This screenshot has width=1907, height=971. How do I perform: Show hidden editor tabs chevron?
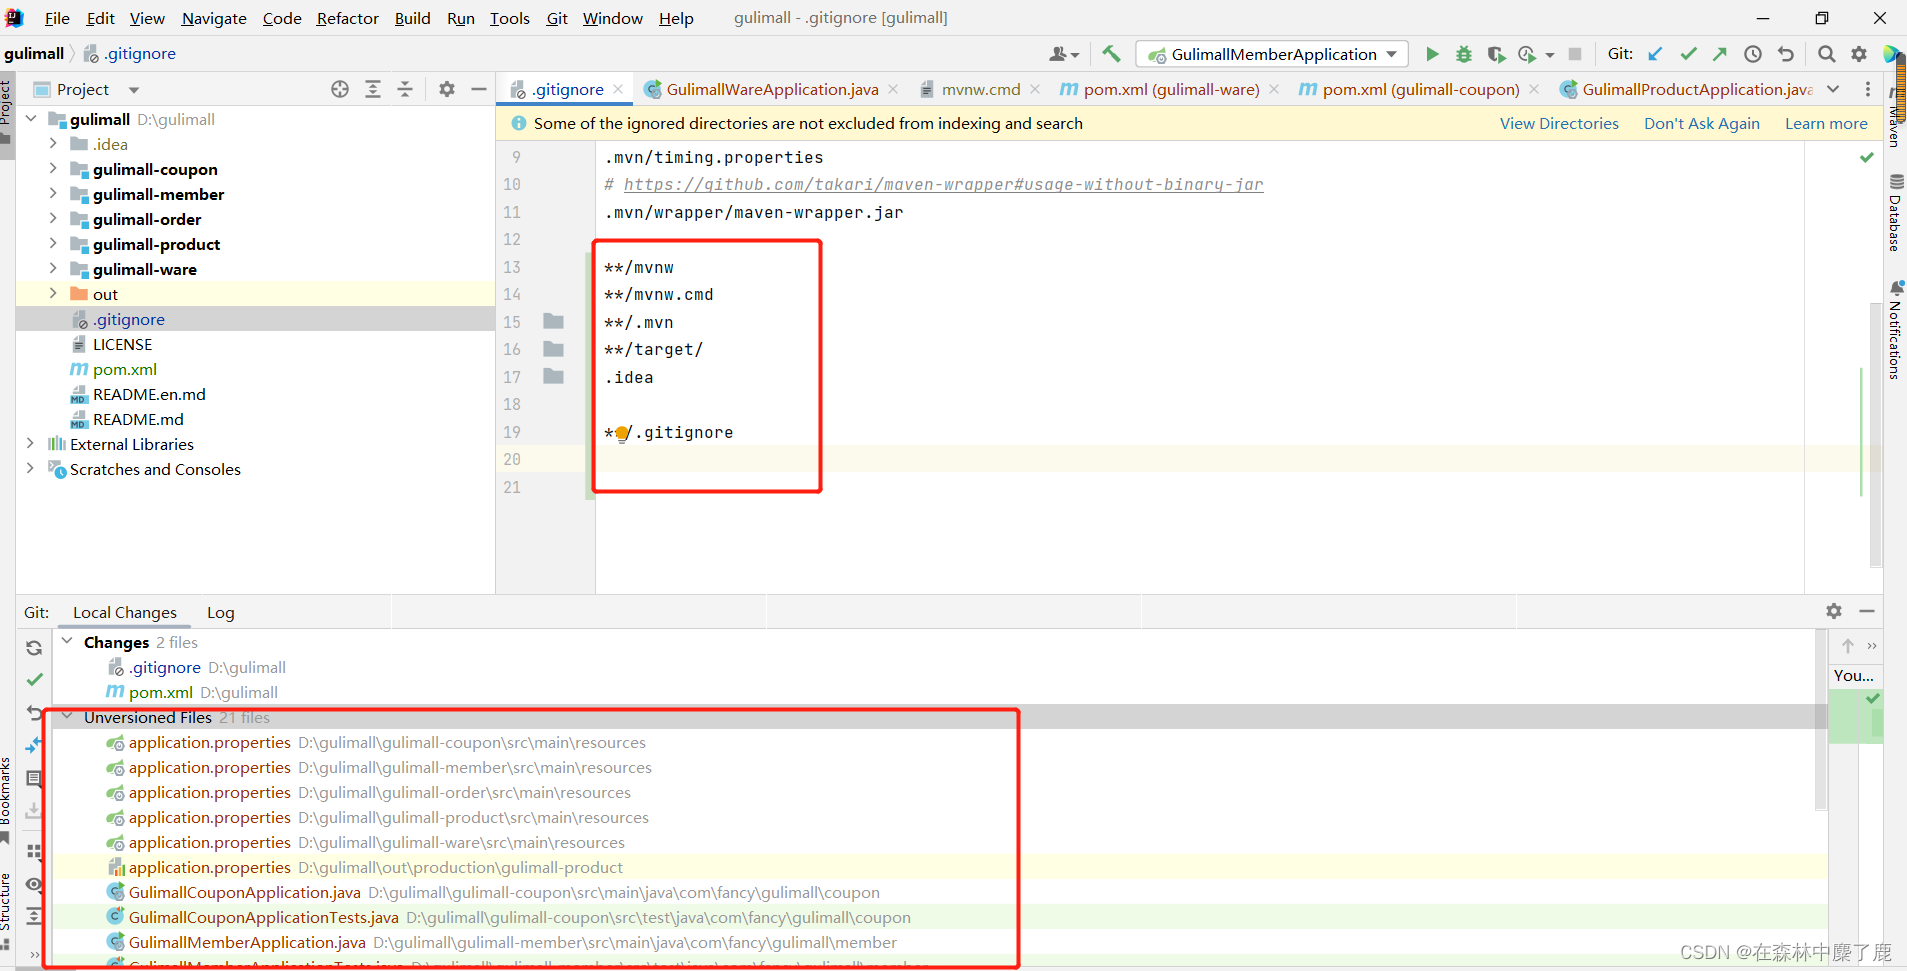click(1833, 89)
